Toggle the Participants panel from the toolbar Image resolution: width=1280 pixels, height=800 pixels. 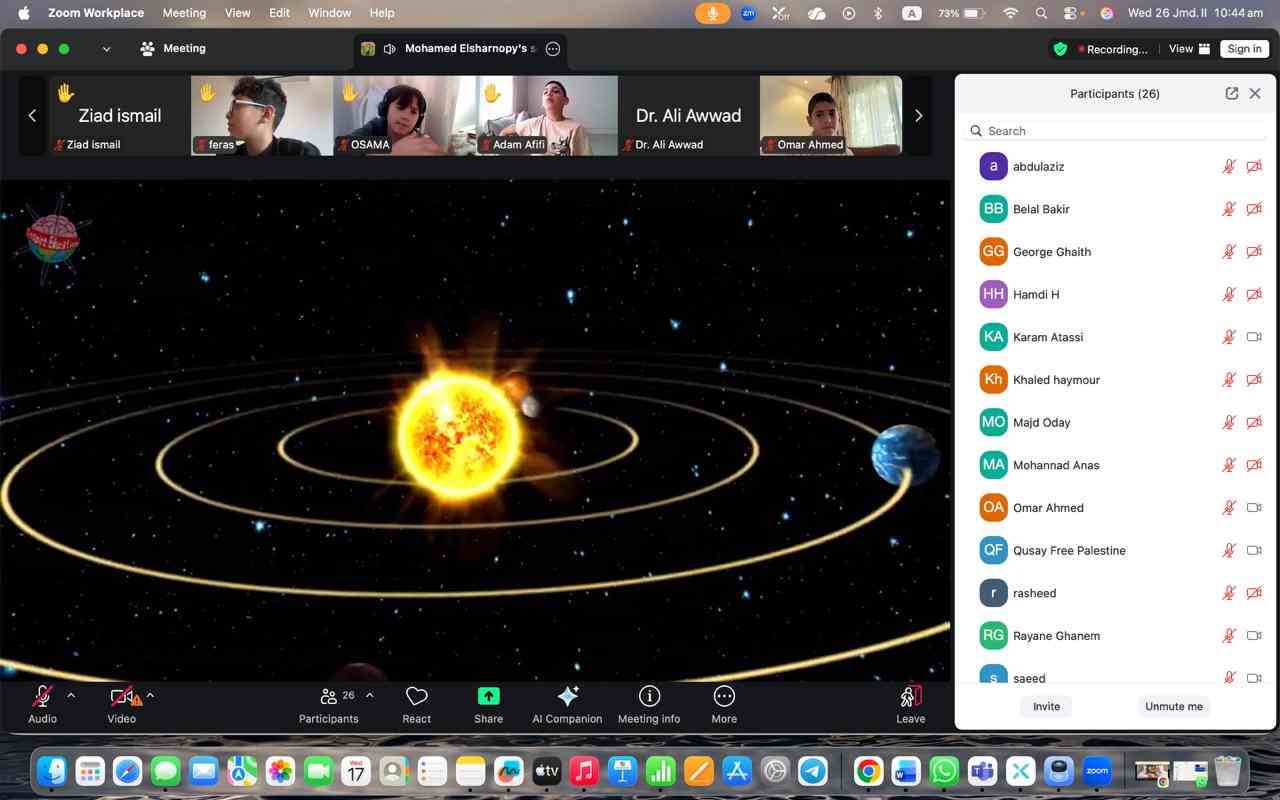click(x=328, y=697)
